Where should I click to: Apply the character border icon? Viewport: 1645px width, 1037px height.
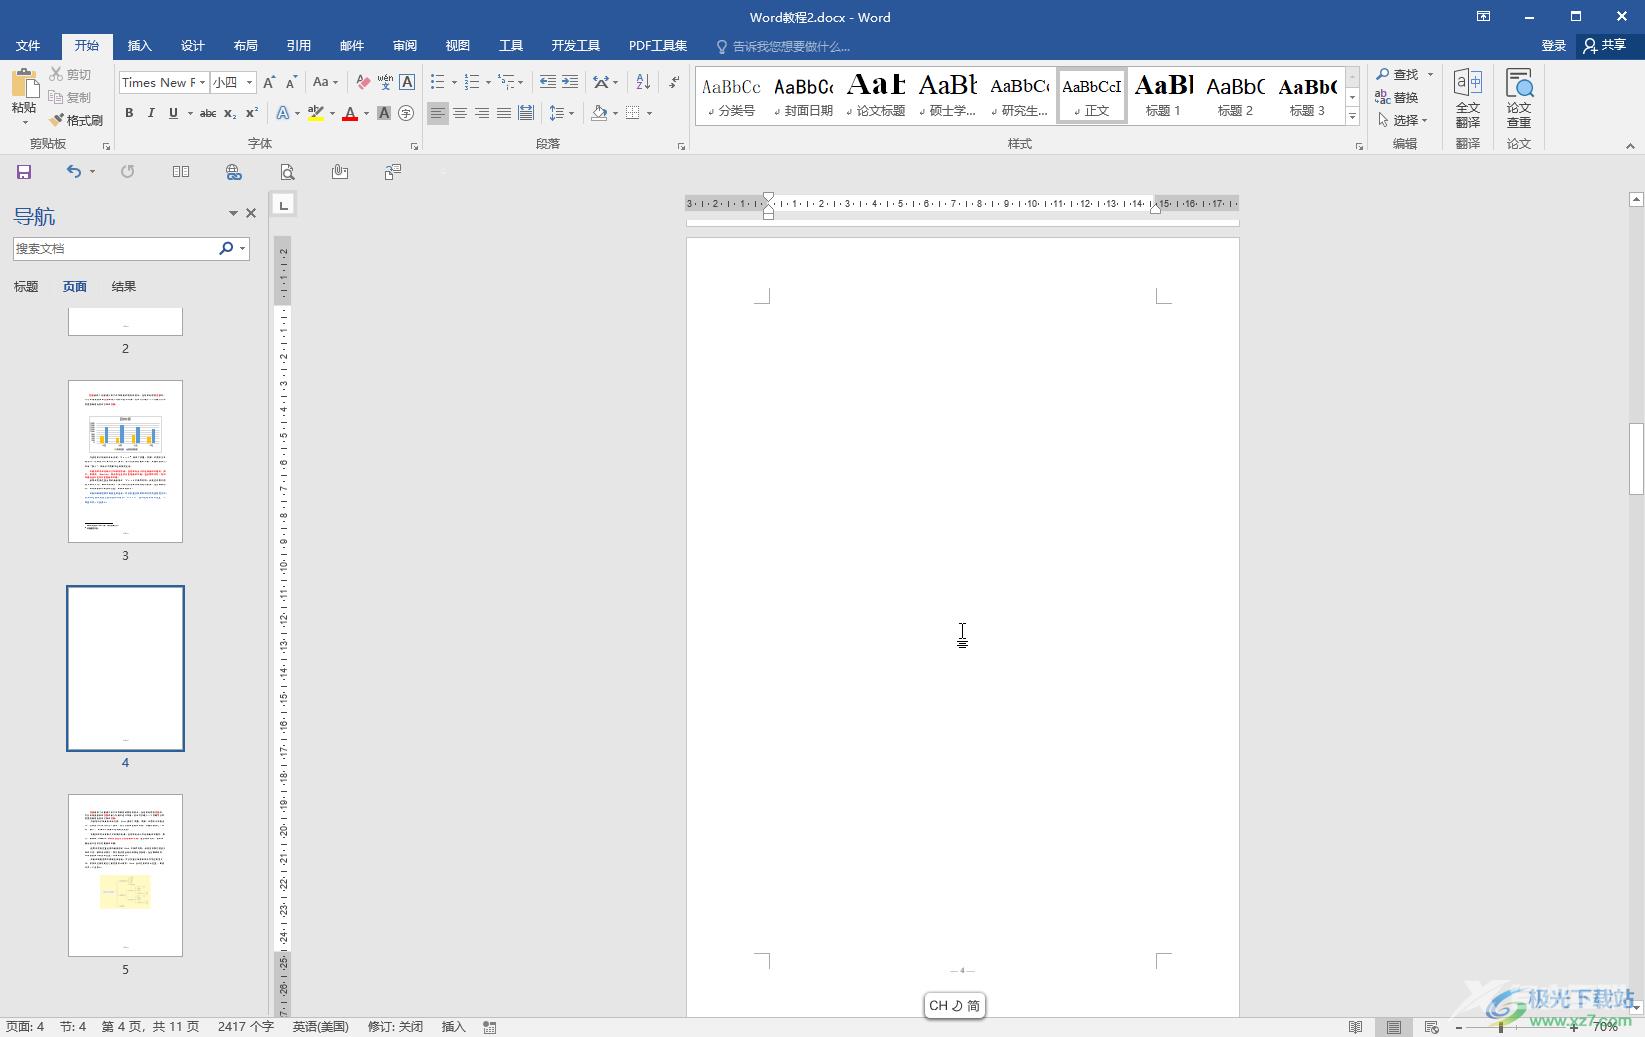[x=407, y=82]
